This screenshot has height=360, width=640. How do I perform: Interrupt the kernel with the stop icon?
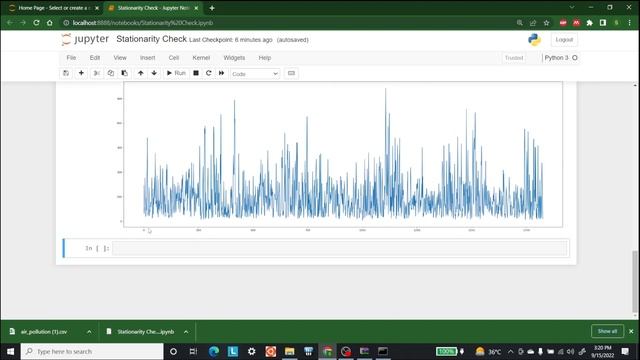(x=196, y=73)
